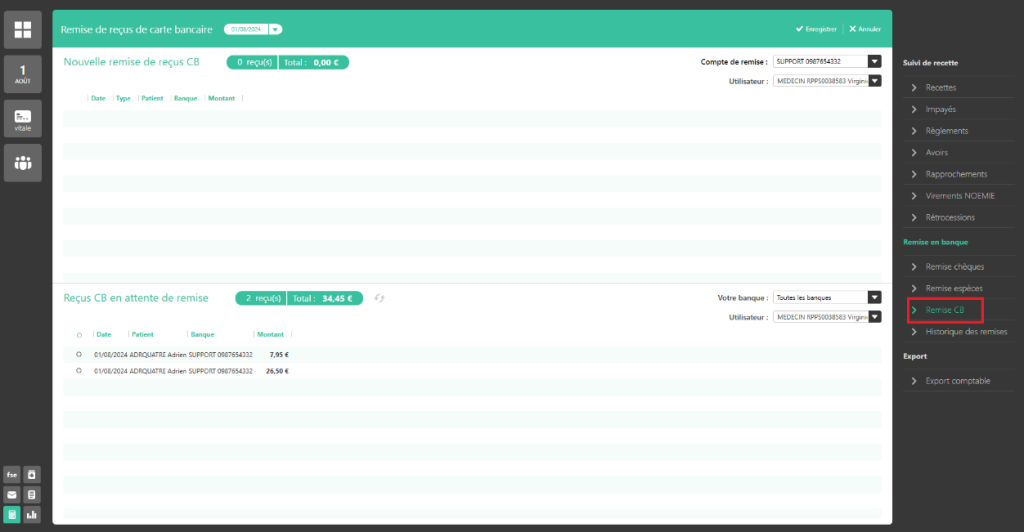
Task: Open Historique des remises menu item
Action: click(965, 331)
